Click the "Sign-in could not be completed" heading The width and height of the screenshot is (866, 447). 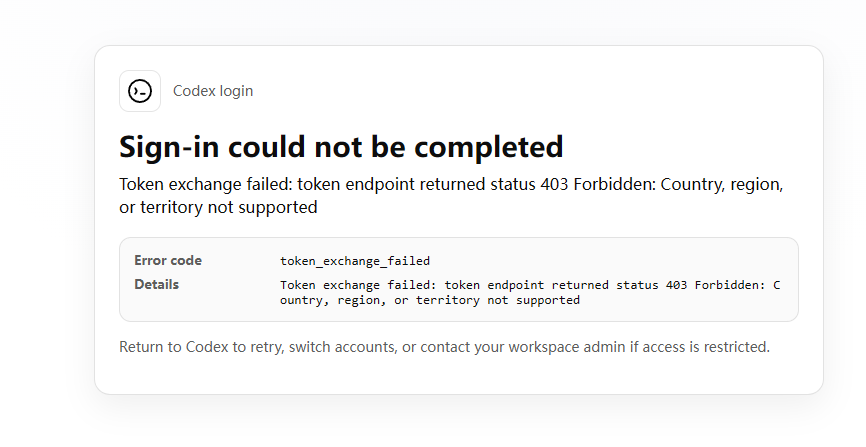(x=341, y=148)
